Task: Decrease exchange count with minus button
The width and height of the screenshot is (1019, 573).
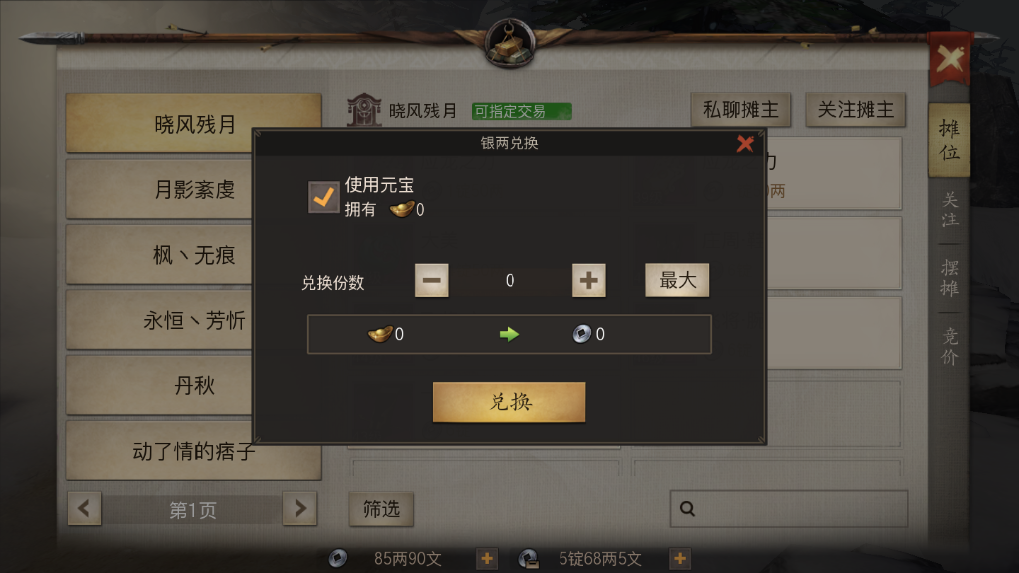Action: tap(432, 280)
